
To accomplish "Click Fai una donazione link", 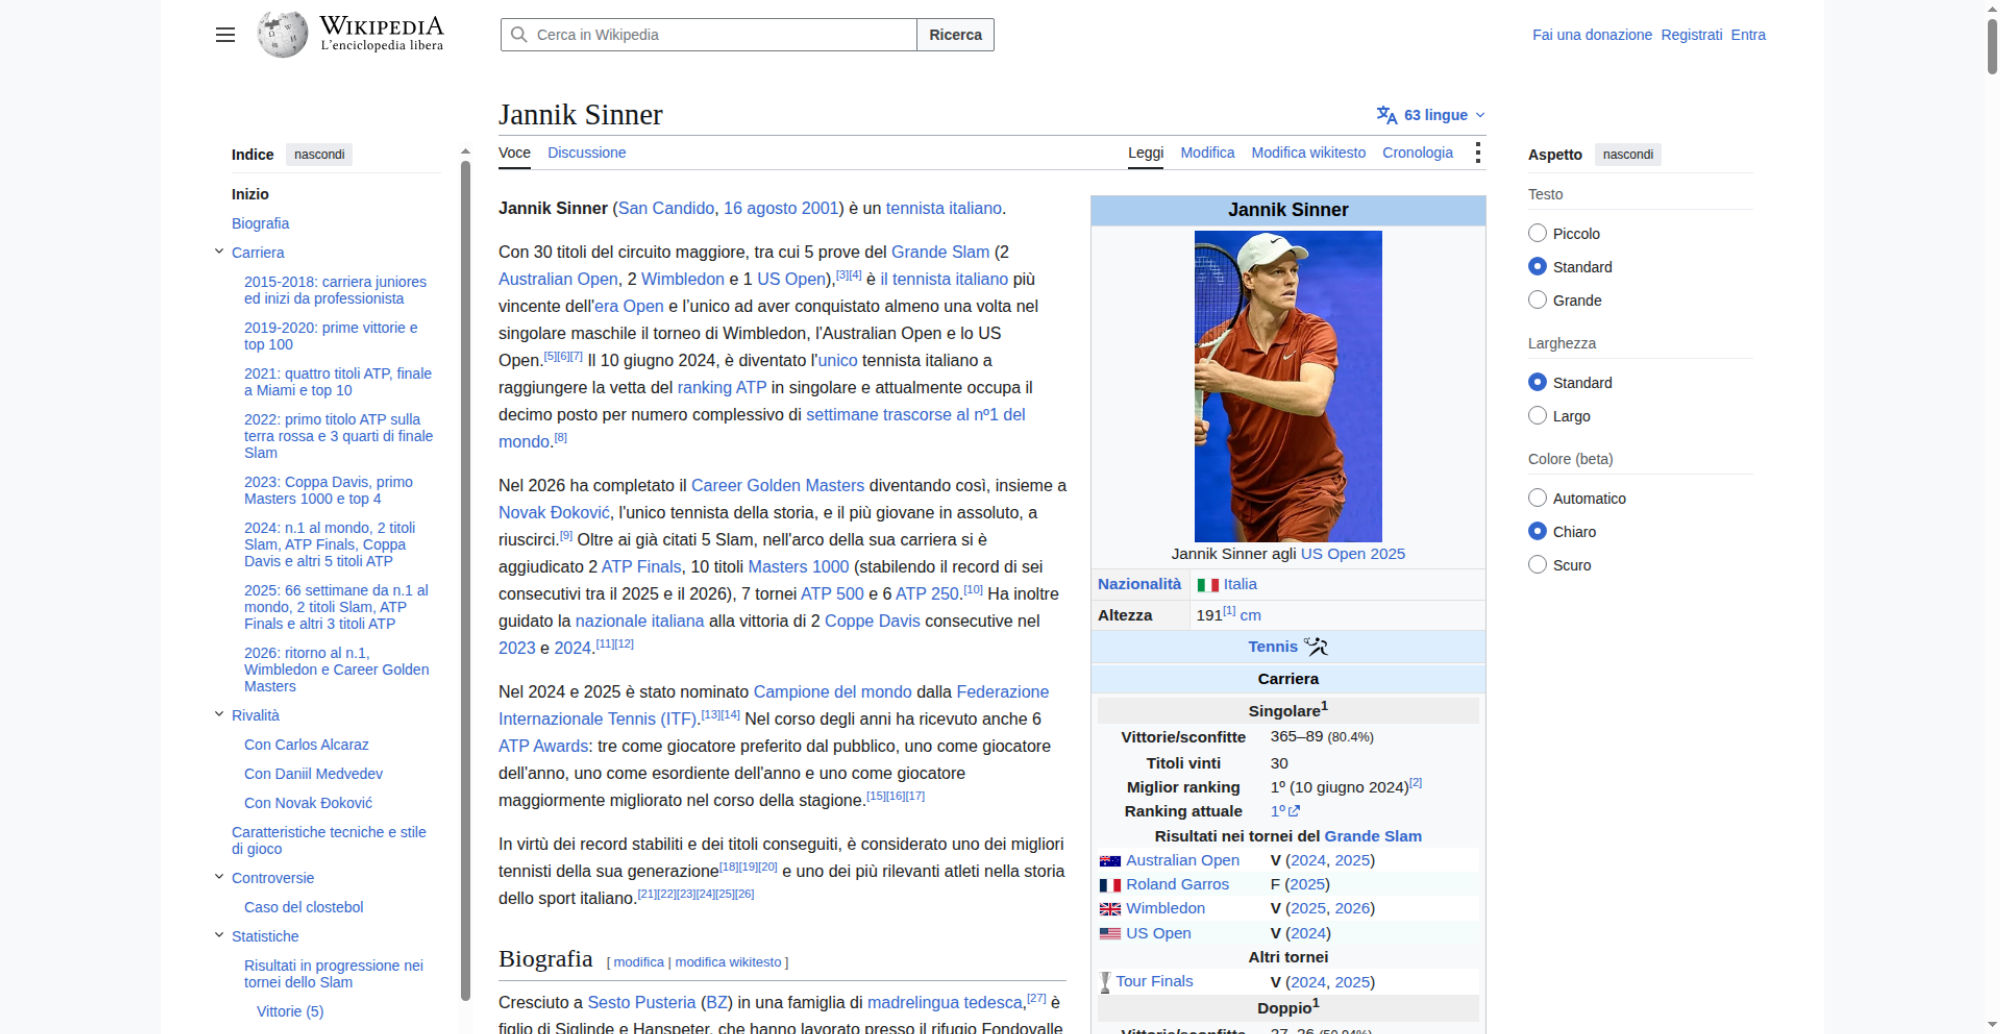I will pyautogui.click(x=1592, y=35).
